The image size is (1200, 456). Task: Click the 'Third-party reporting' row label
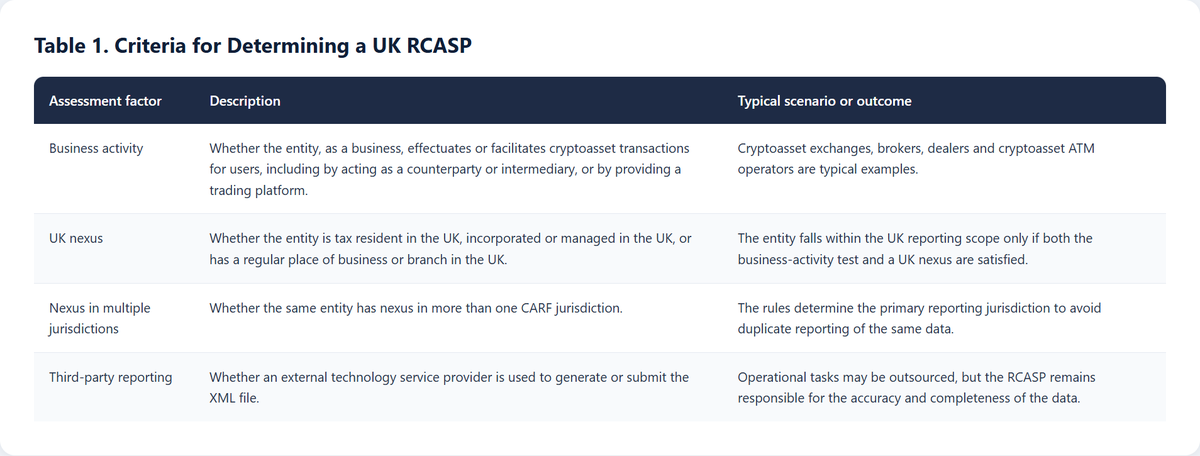[x=110, y=377]
